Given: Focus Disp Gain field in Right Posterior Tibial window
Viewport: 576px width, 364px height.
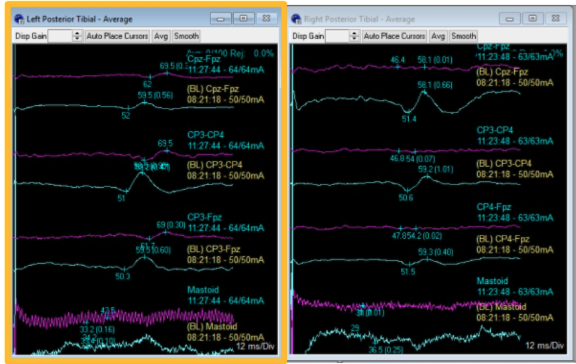Looking at the screenshot, I should [x=337, y=36].
